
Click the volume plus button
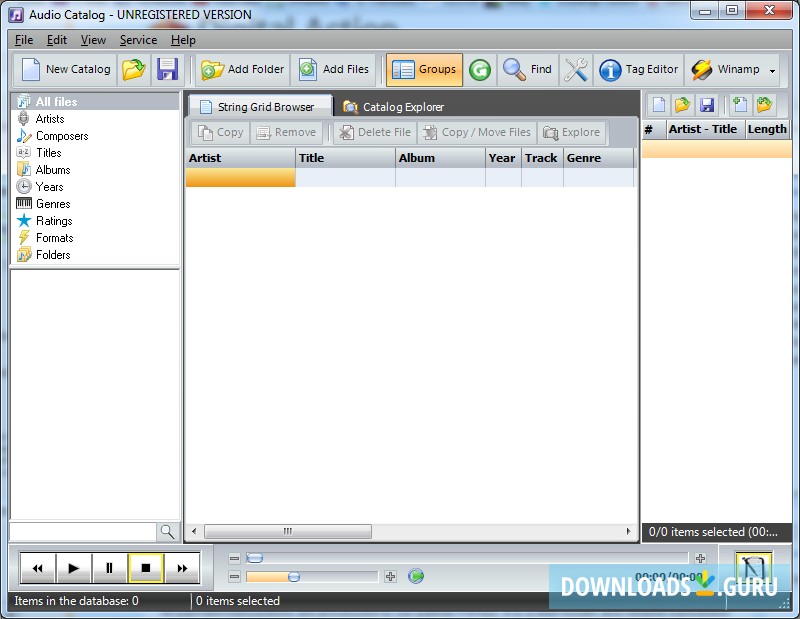(x=390, y=577)
